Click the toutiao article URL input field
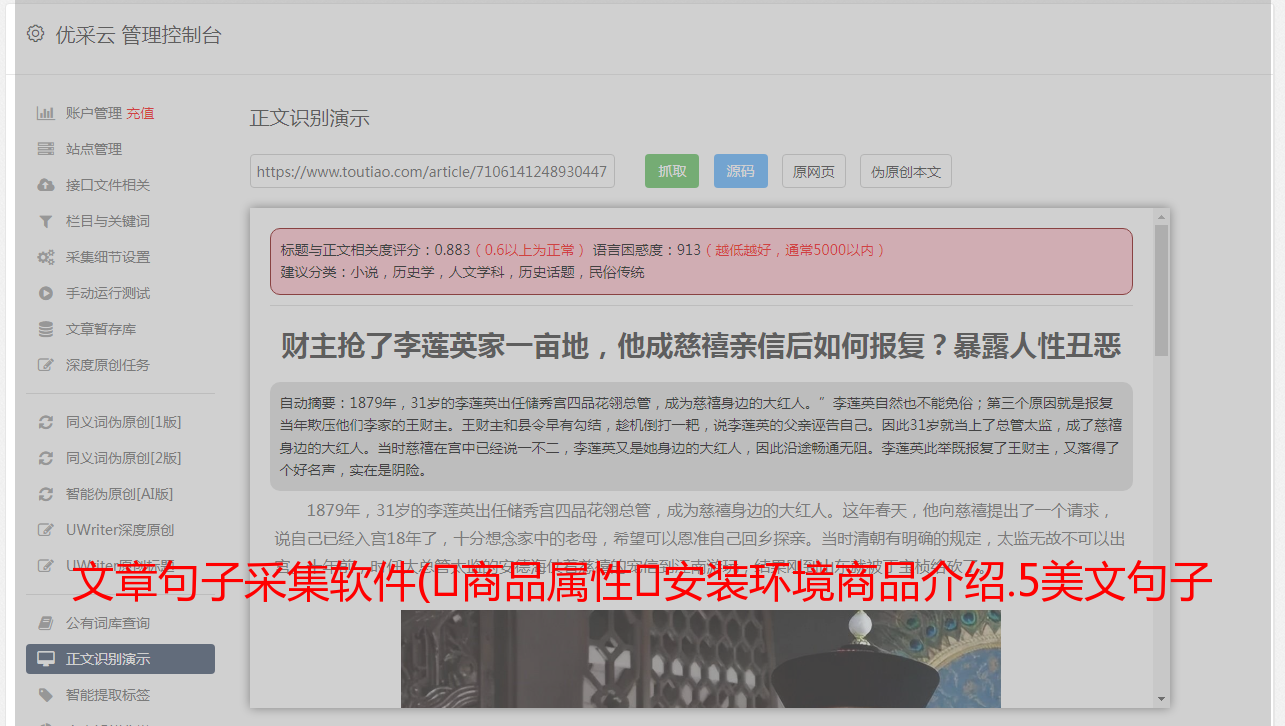The height and width of the screenshot is (726, 1285). point(432,171)
